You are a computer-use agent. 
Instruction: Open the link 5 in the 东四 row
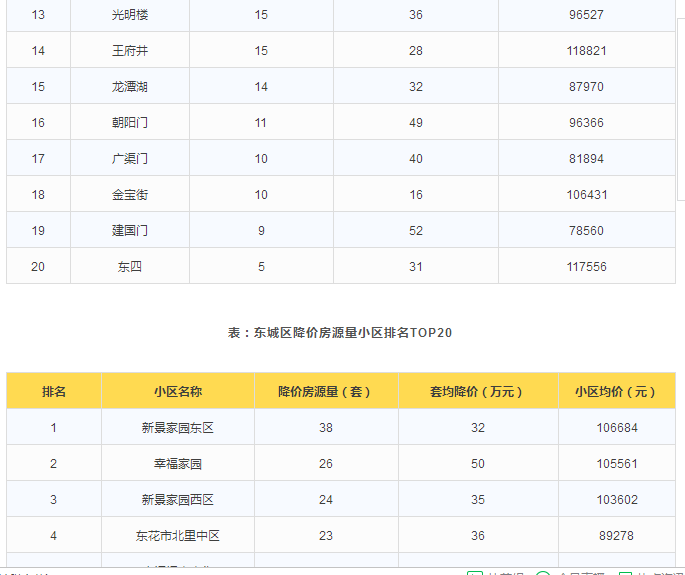point(261,267)
